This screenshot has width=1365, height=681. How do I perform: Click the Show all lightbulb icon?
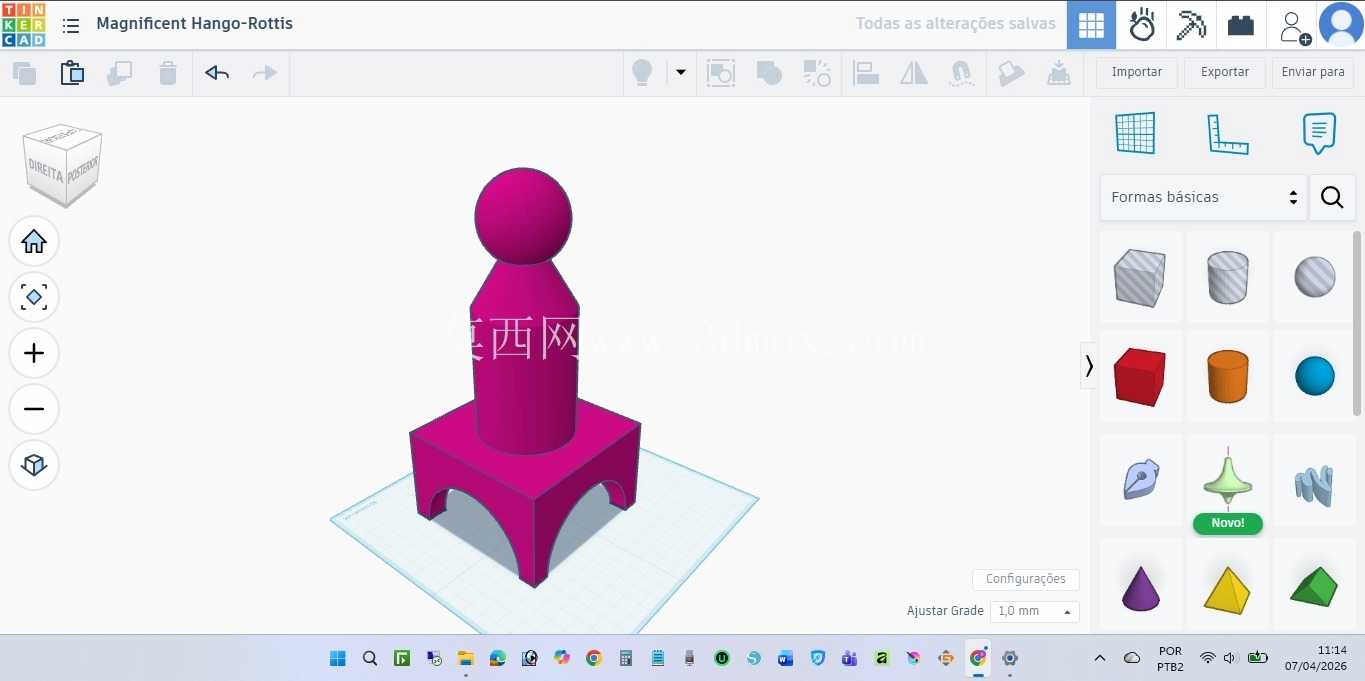click(x=642, y=73)
